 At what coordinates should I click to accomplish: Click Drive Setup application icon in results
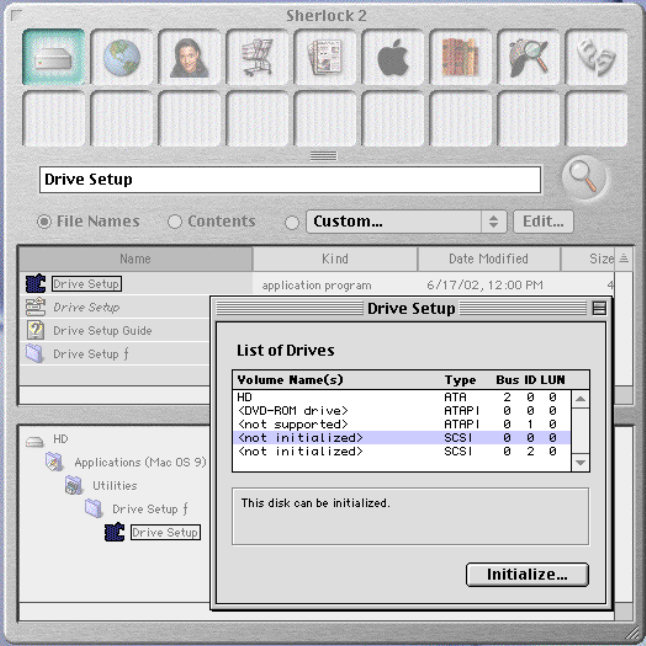pyautogui.click(x=35, y=283)
